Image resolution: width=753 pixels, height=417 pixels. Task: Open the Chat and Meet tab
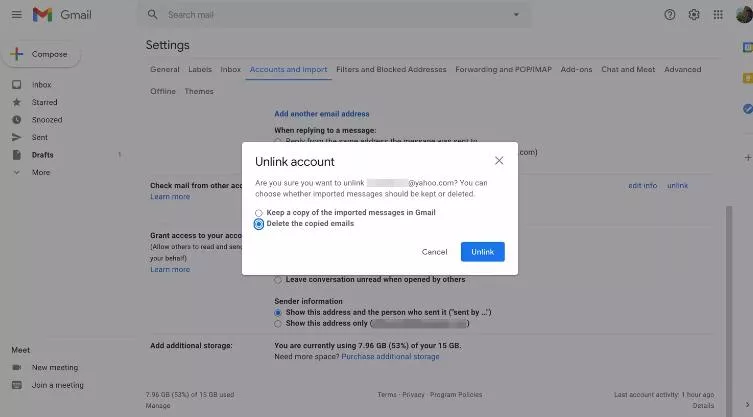click(x=628, y=70)
